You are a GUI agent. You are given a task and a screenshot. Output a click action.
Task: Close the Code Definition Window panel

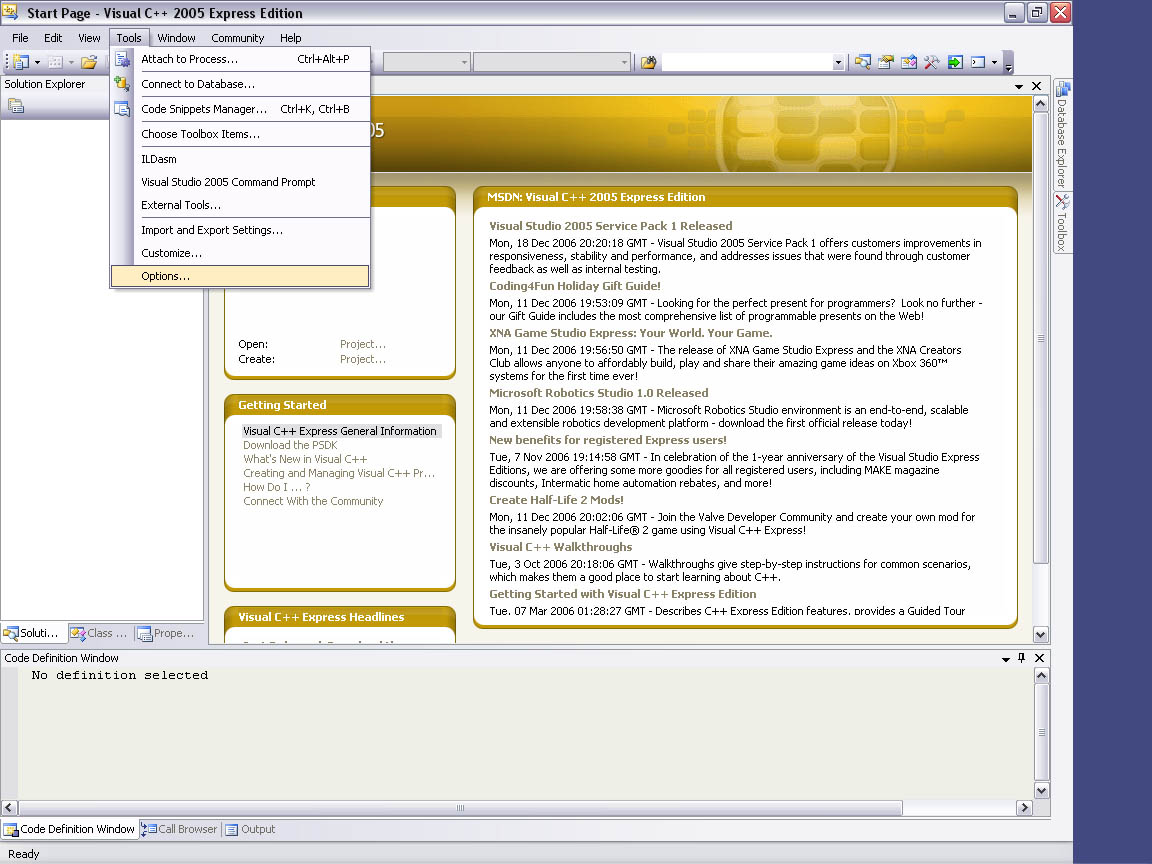1040,658
